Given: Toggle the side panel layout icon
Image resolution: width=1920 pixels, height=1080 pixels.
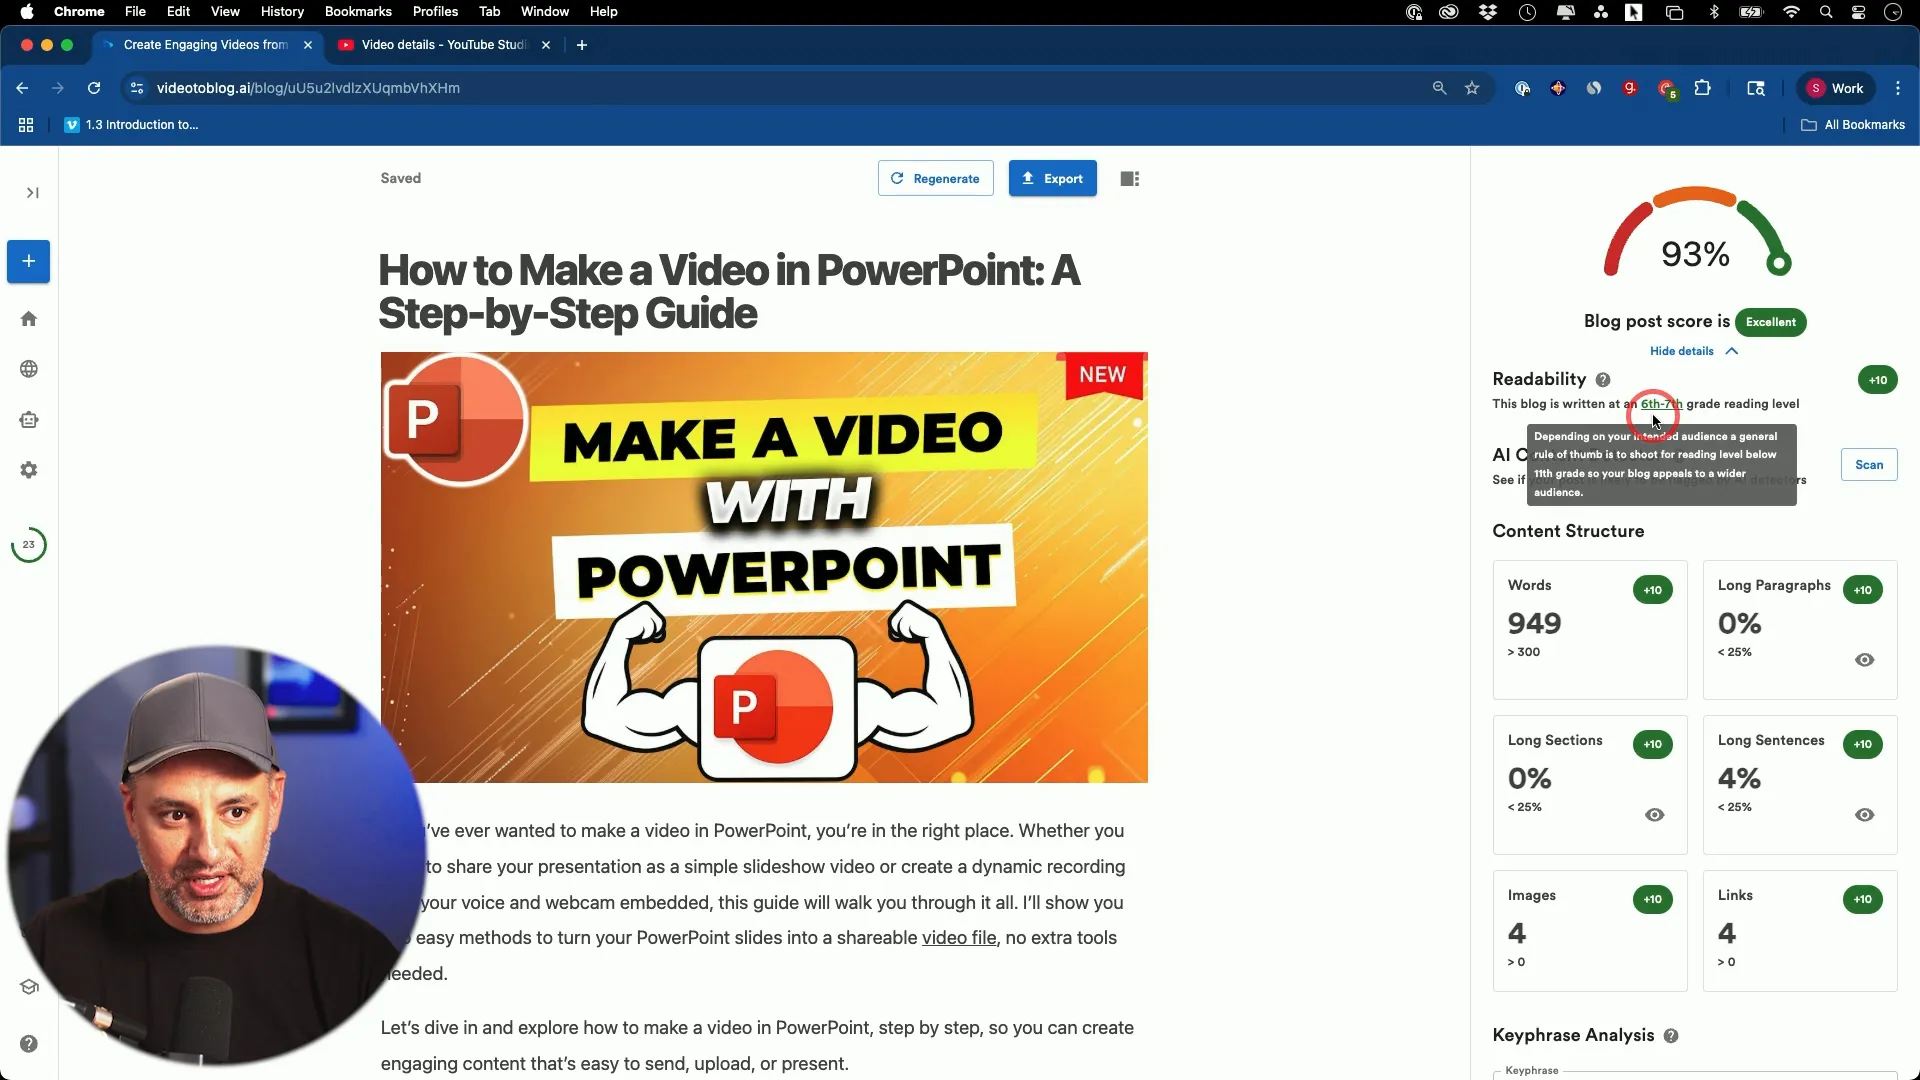Looking at the screenshot, I should 1130,178.
